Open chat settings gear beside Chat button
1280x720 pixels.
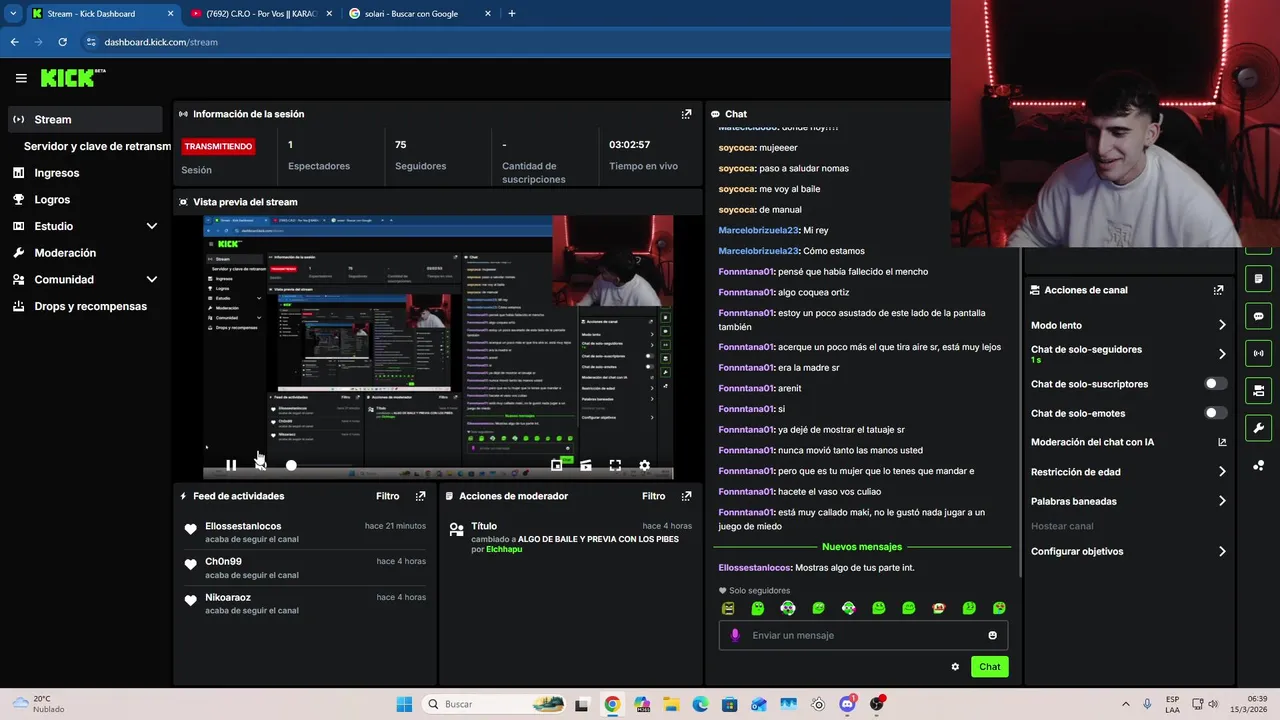(x=955, y=667)
